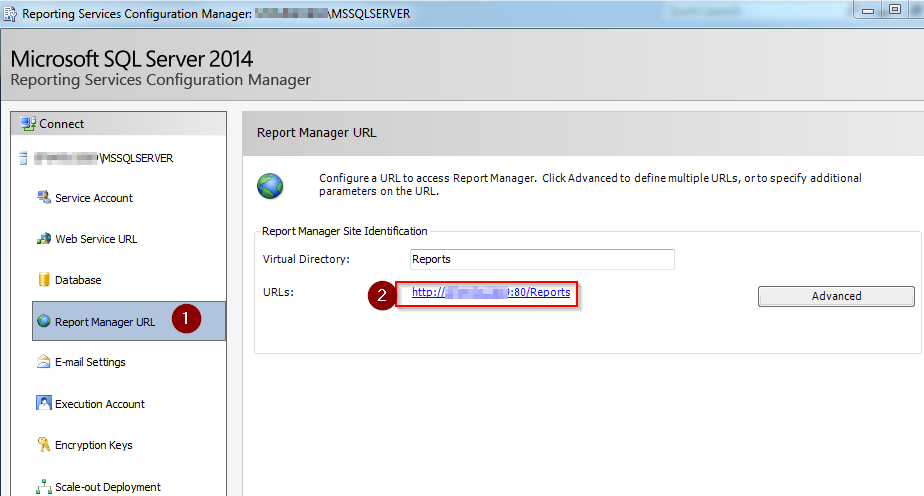Viewport: 924px width, 496px height.
Task: Navigate to Execution Account page
Action: tap(100, 404)
